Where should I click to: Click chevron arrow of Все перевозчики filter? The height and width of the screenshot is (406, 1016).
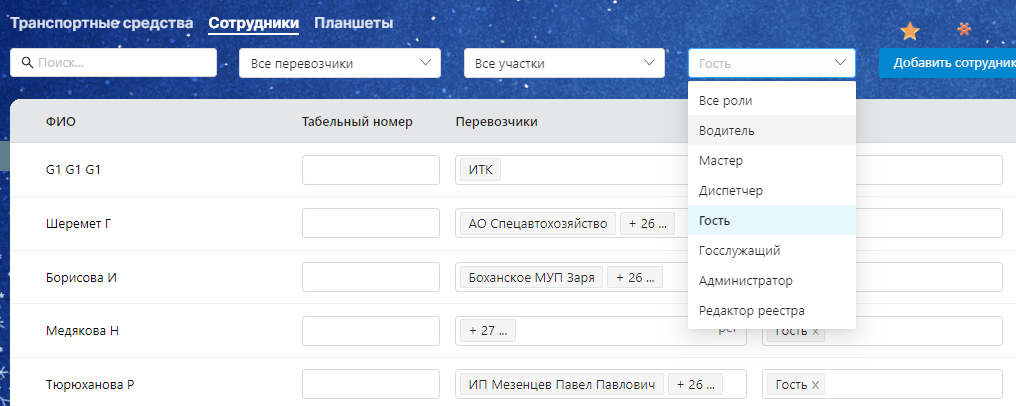tap(426, 63)
